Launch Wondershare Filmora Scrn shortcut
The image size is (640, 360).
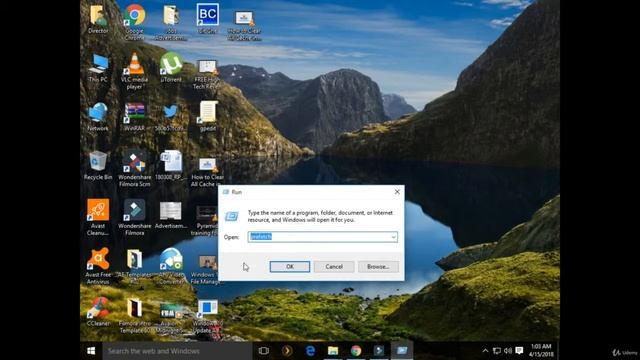click(x=134, y=169)
